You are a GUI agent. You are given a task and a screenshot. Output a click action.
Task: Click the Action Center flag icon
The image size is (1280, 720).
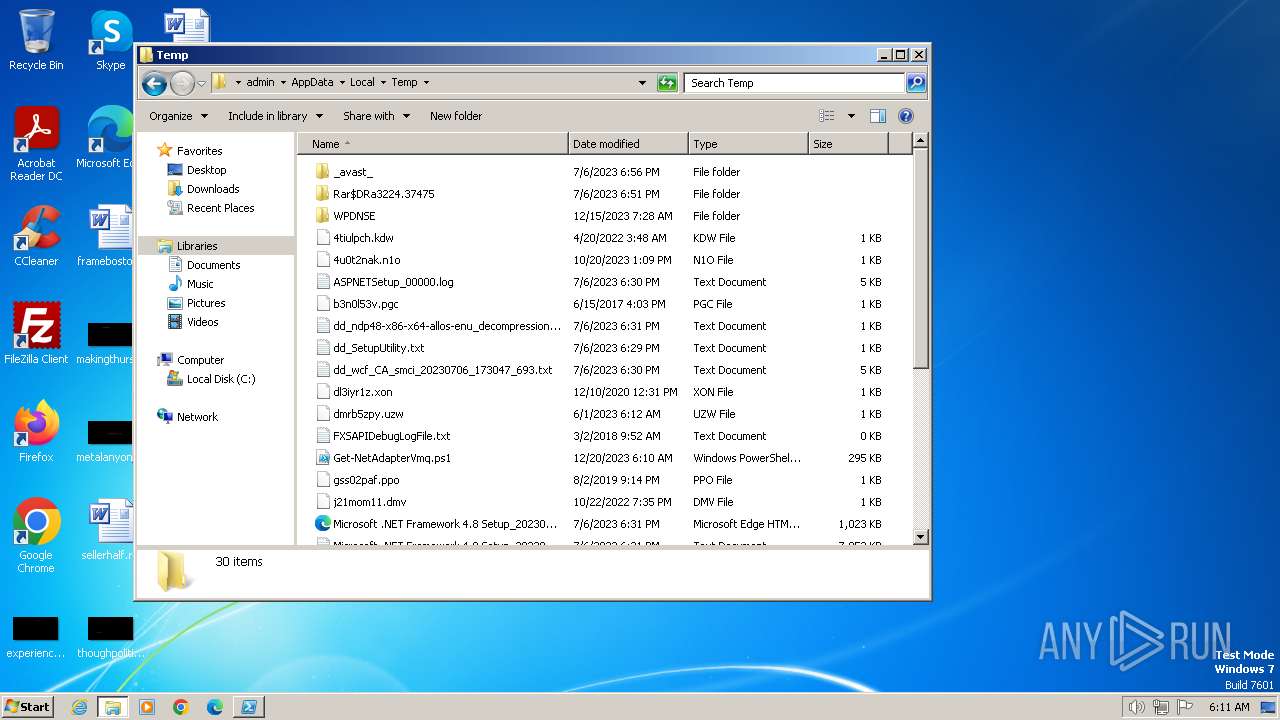click(x=1184, y=707)
